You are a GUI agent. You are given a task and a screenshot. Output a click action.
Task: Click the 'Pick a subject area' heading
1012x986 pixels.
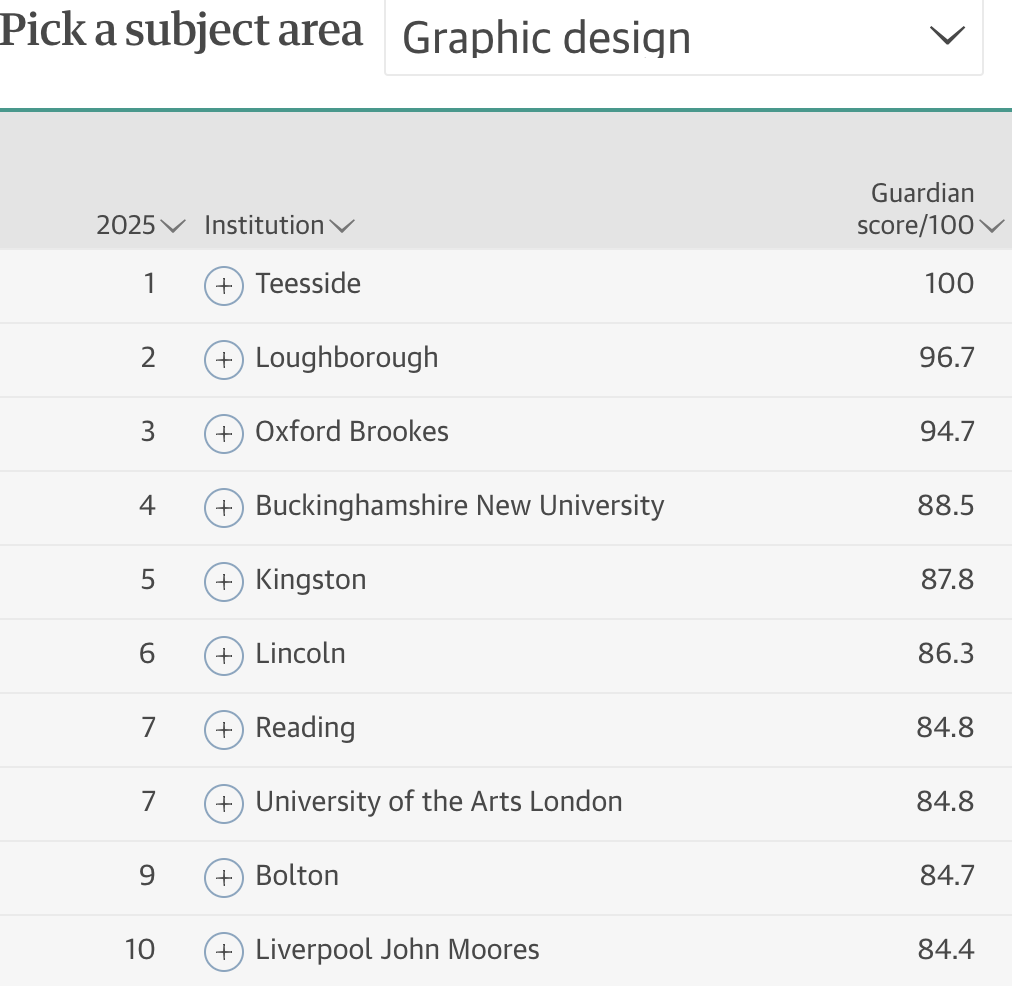pyautogui.click(x=181, y=31)
